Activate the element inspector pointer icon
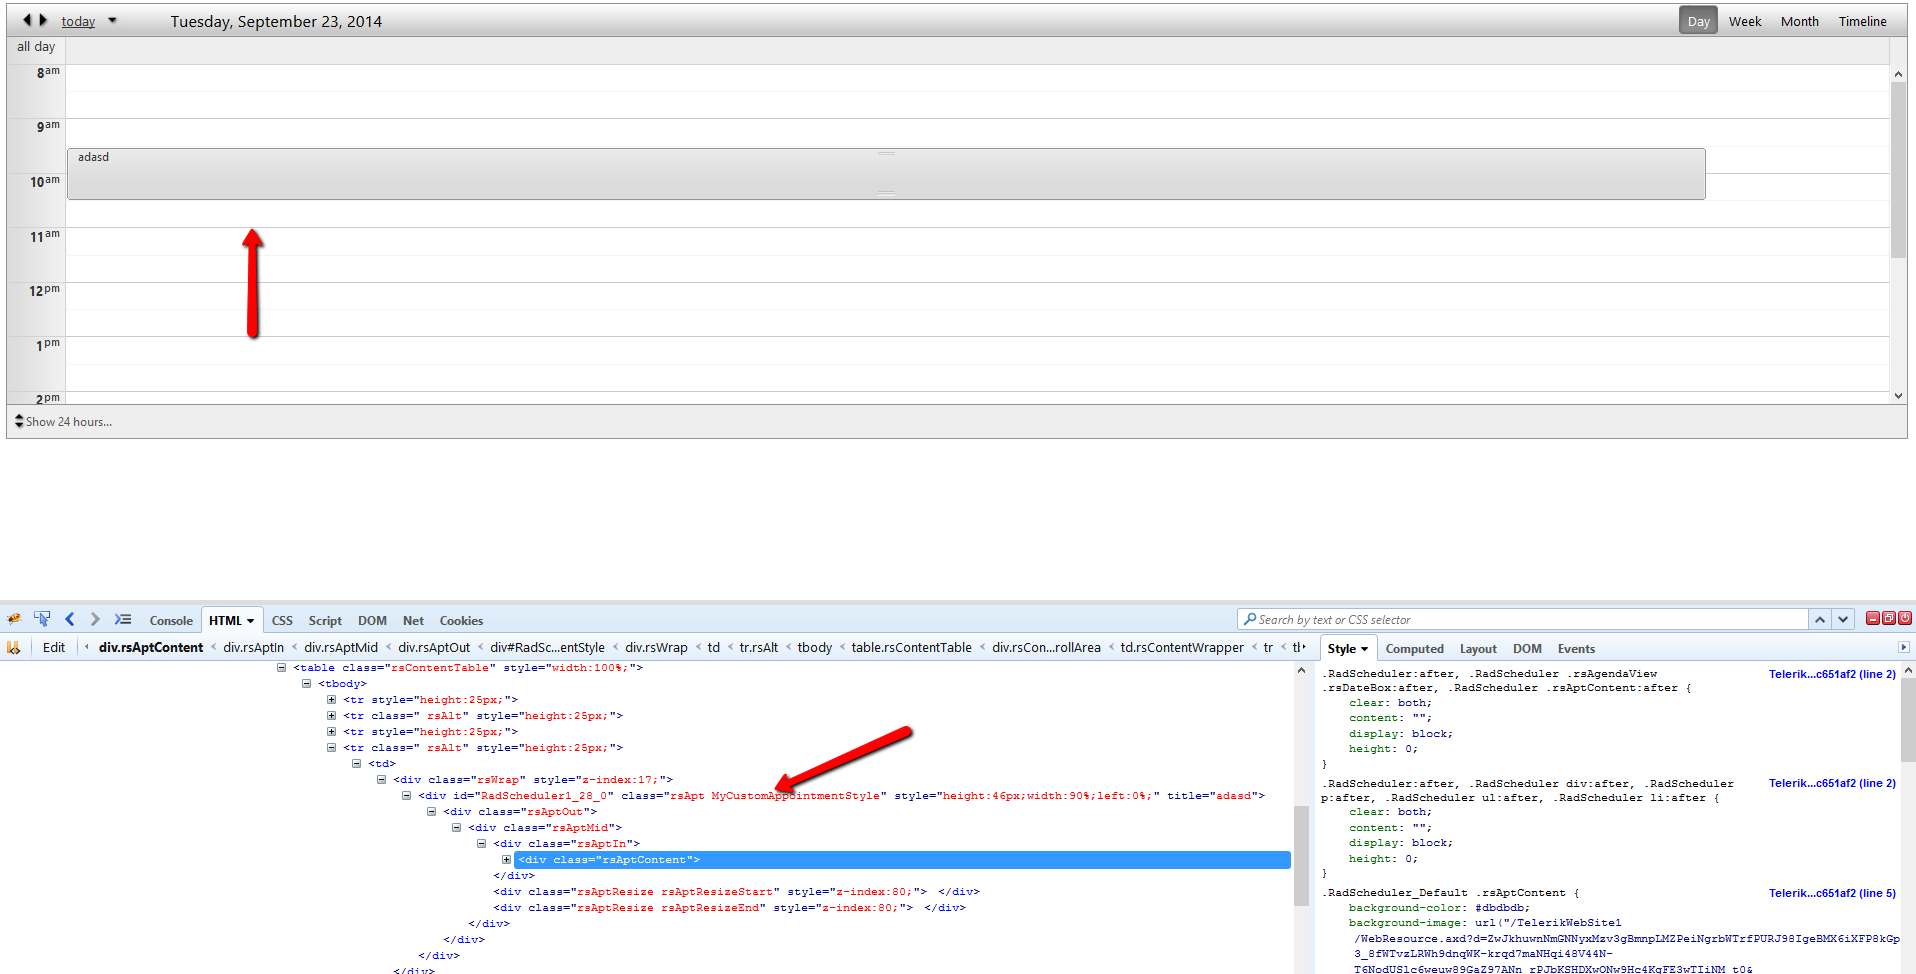The image size is (1916, 974). [x=42, y=619]
